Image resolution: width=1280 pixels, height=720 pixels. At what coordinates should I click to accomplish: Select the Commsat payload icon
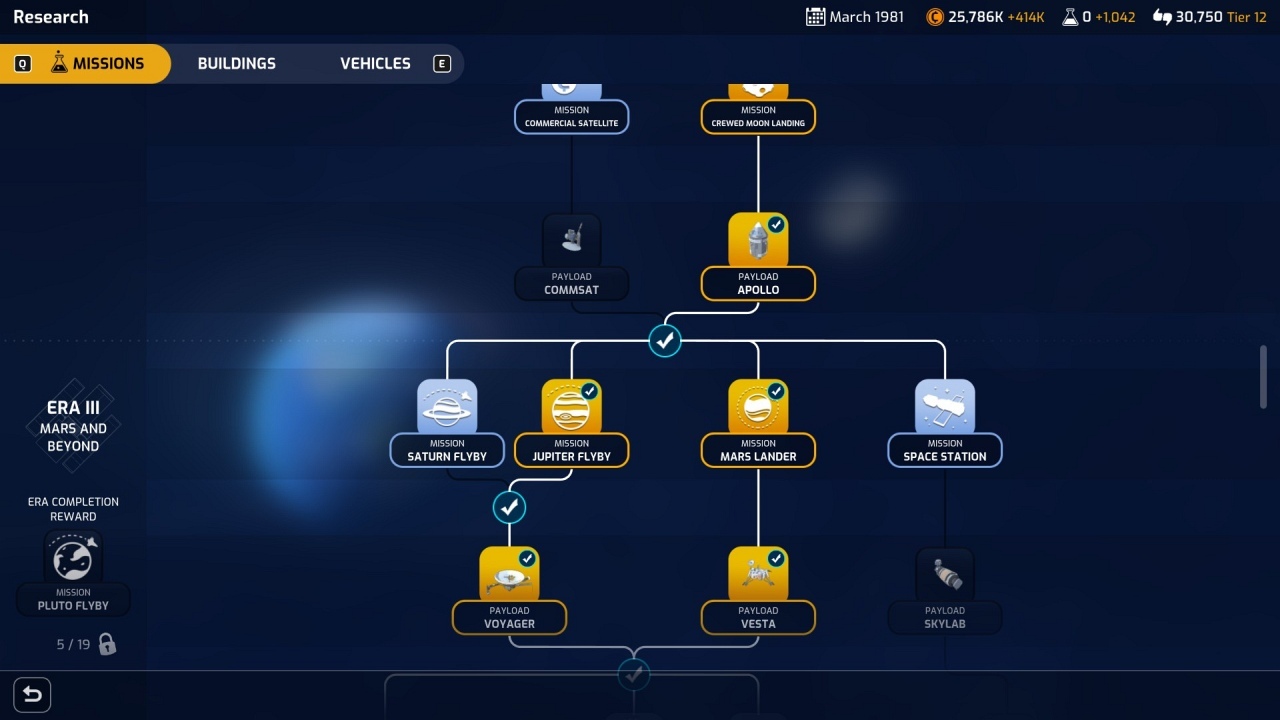pyautogui.click(x=571, y=241)
